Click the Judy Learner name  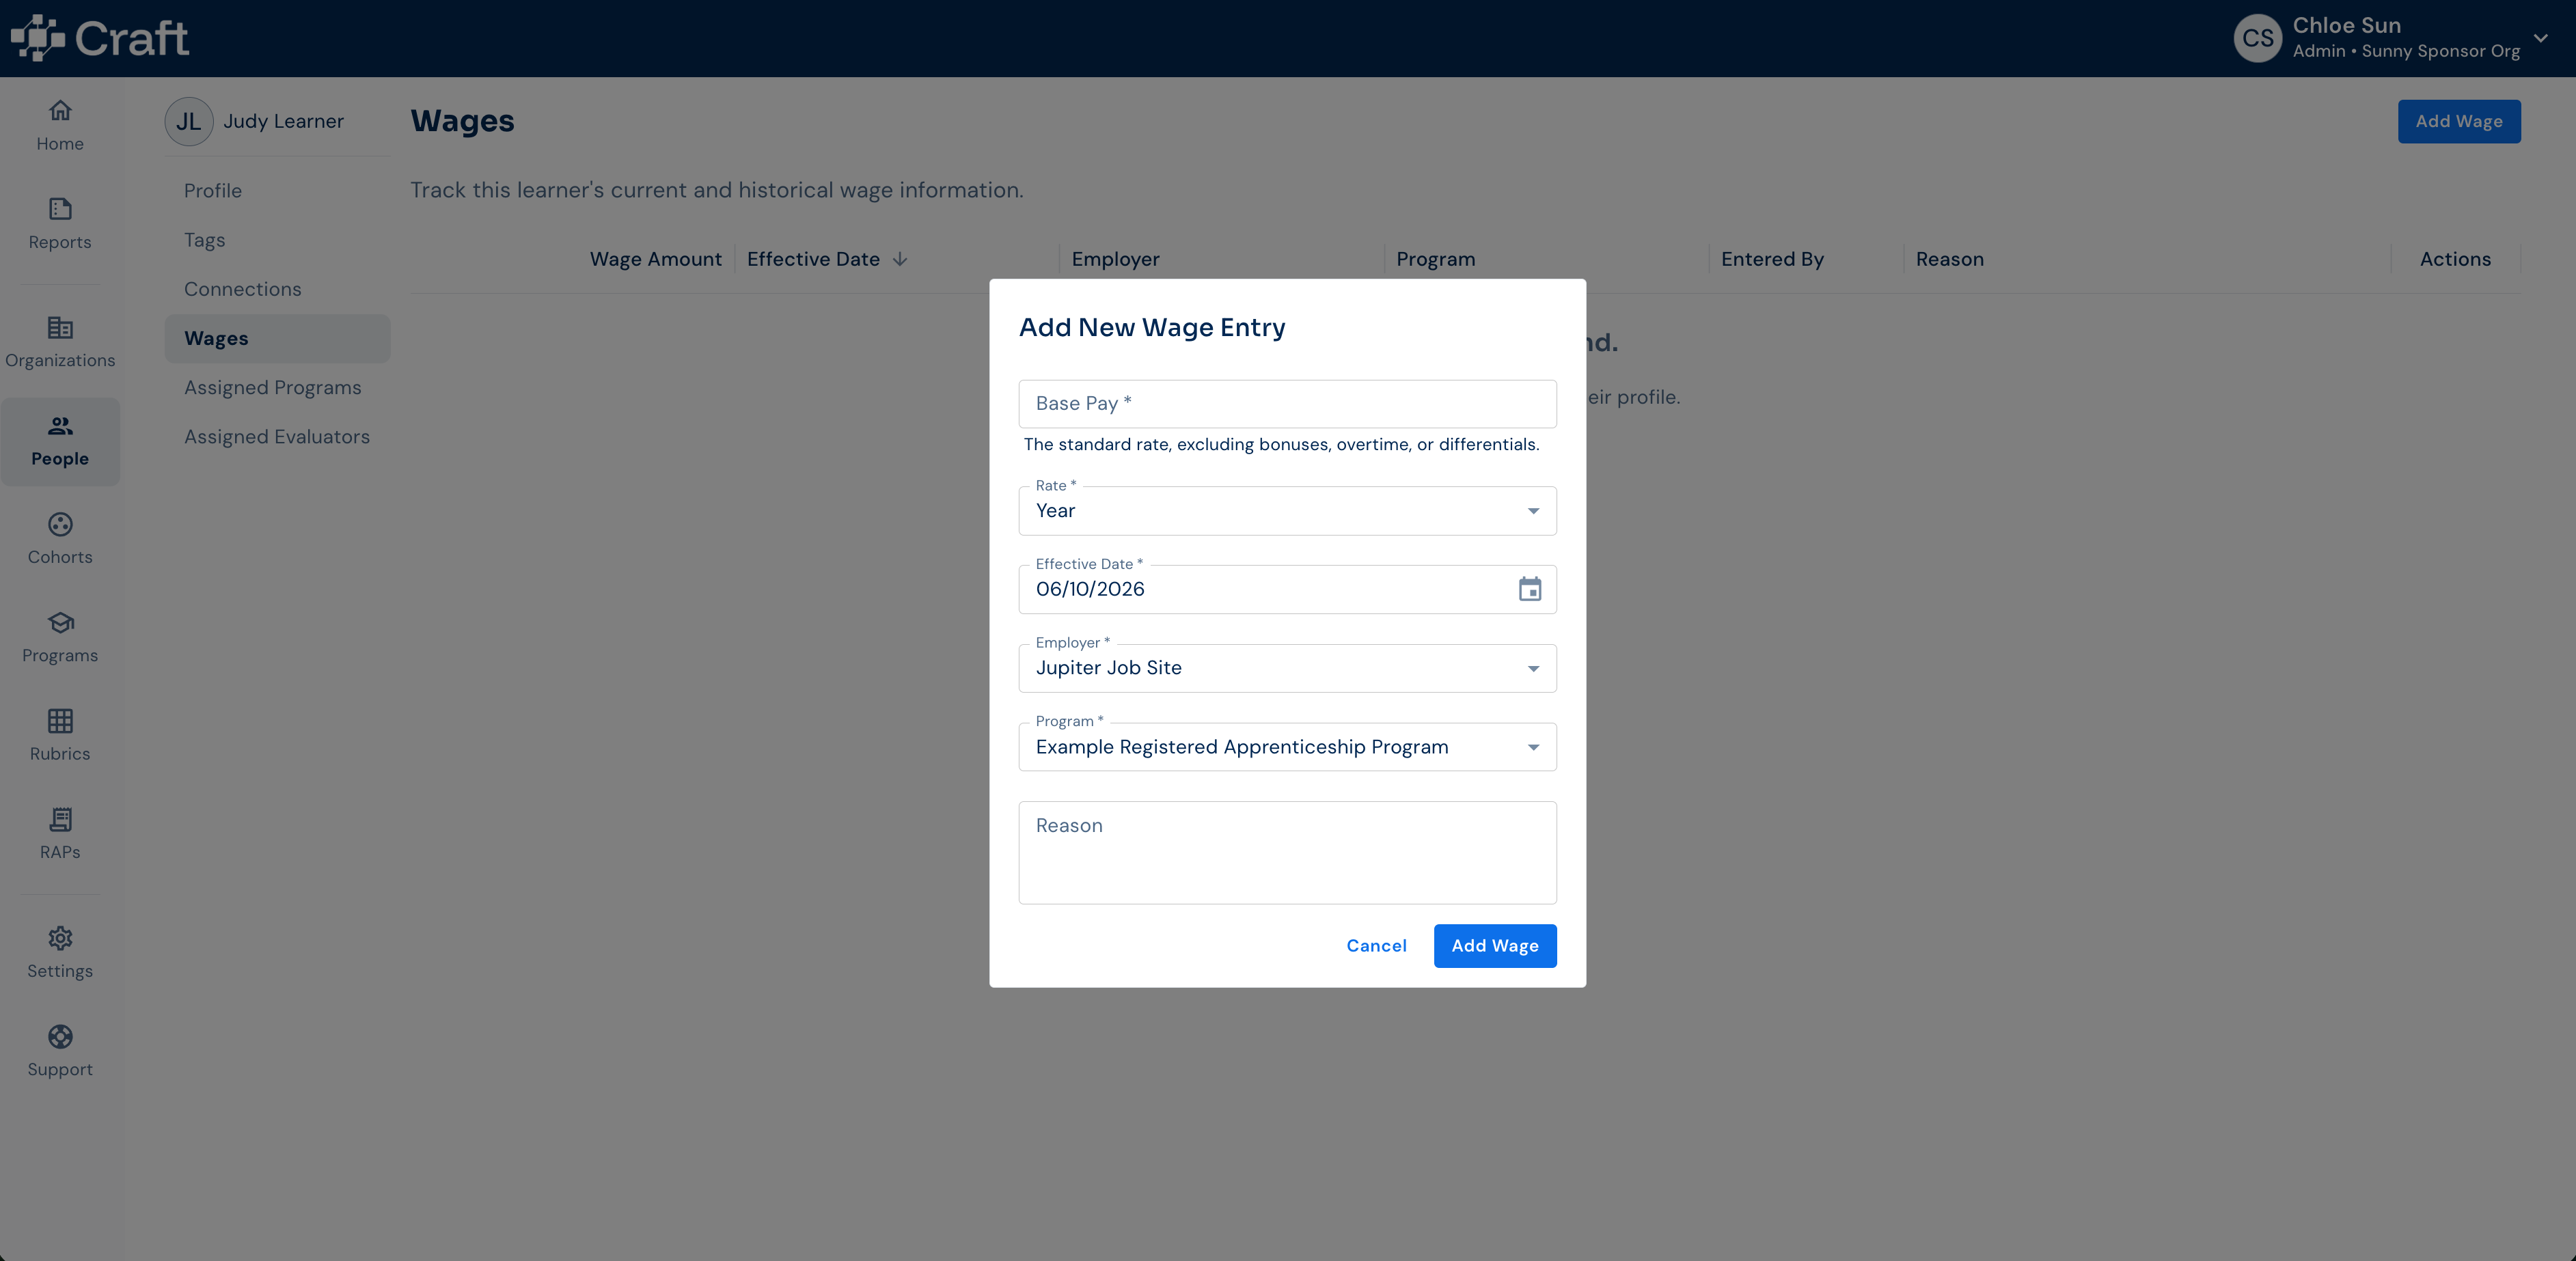[283, 121]
